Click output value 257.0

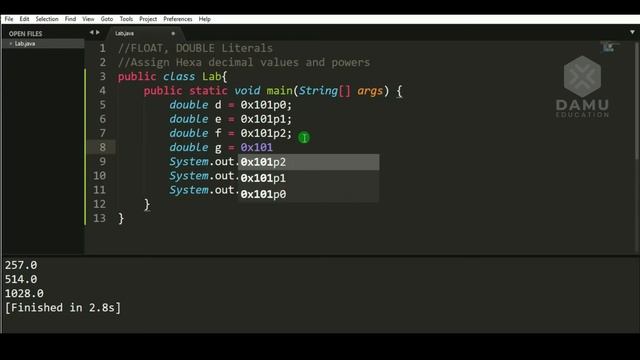click(x=21, y=265)
